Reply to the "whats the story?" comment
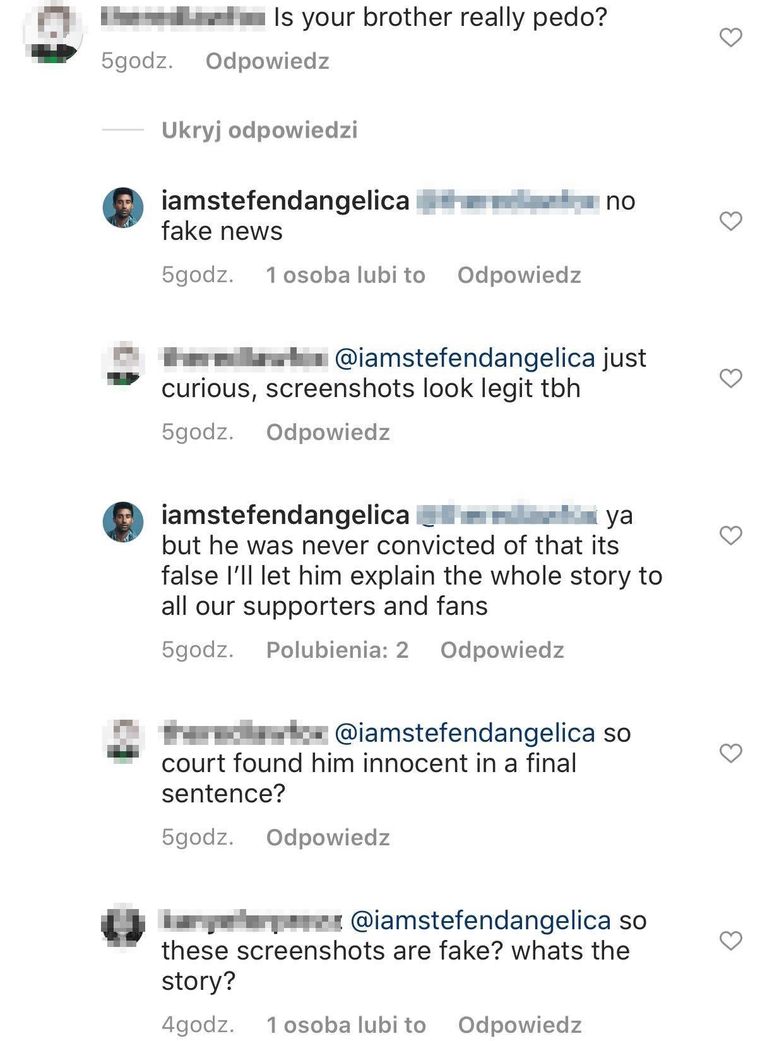 pos(519,1025)
